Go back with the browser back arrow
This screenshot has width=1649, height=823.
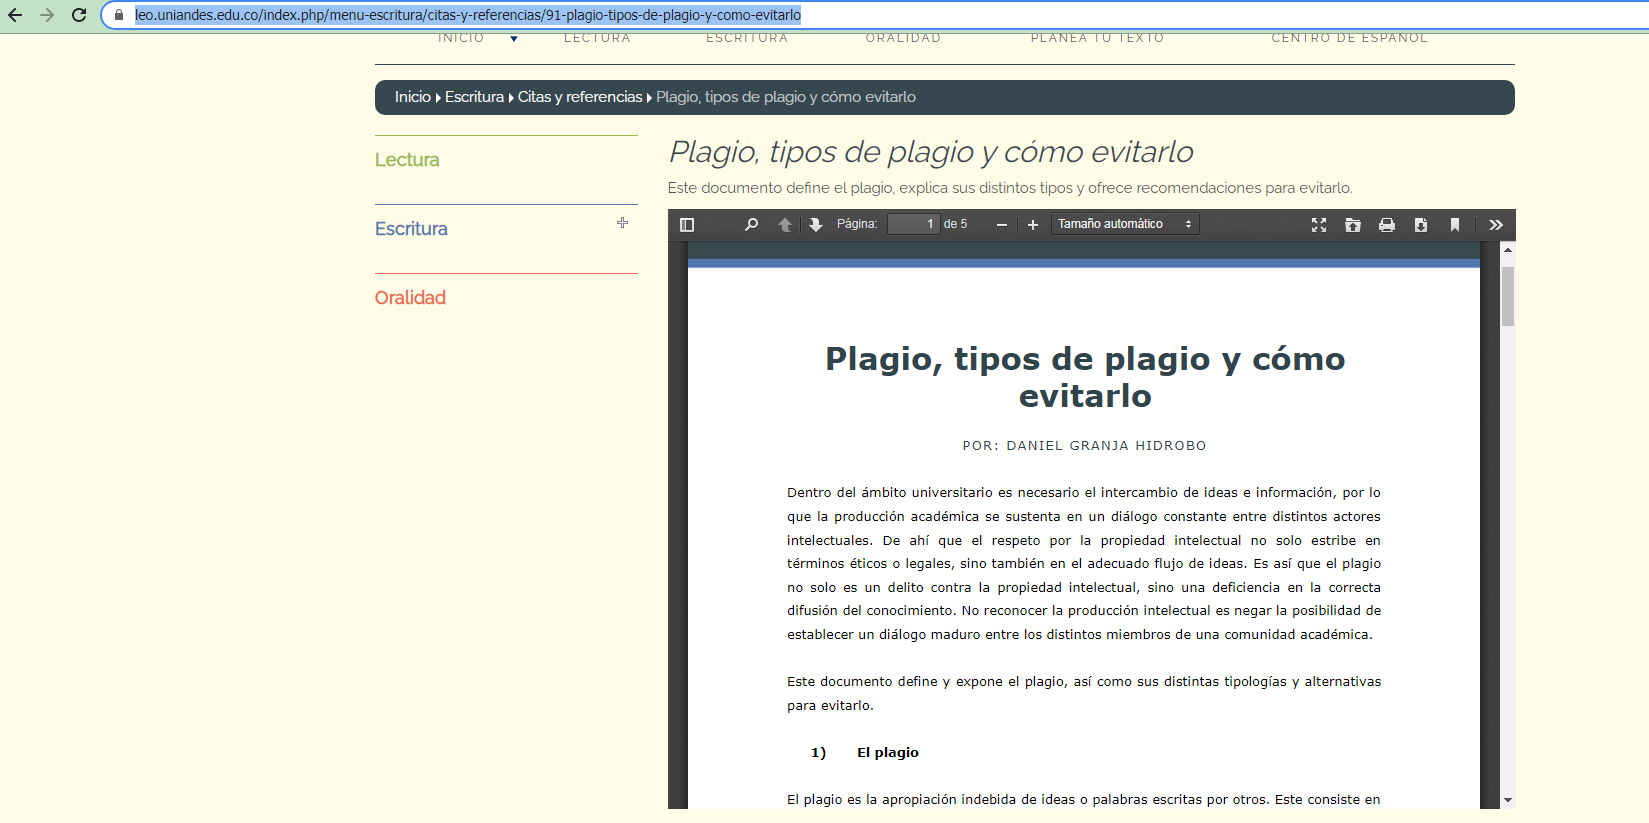click(15, 15)
